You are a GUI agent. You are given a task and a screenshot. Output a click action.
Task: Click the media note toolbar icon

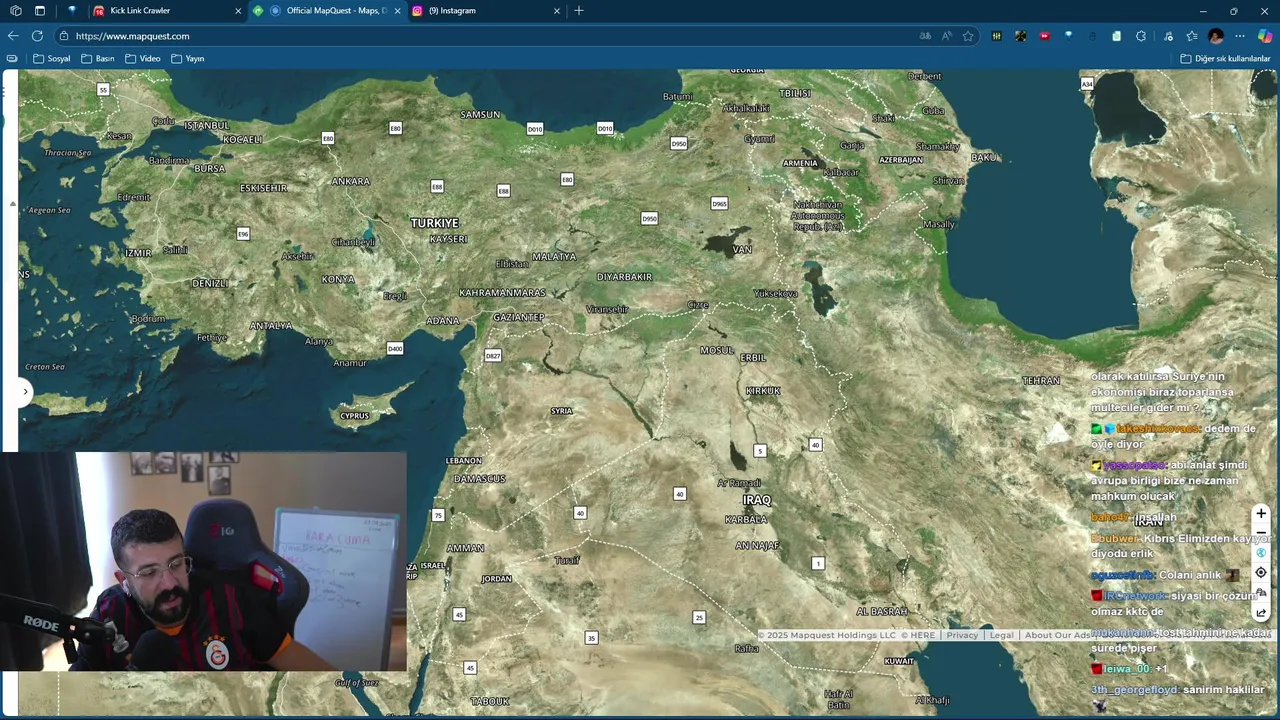(x=1168, y=36)
